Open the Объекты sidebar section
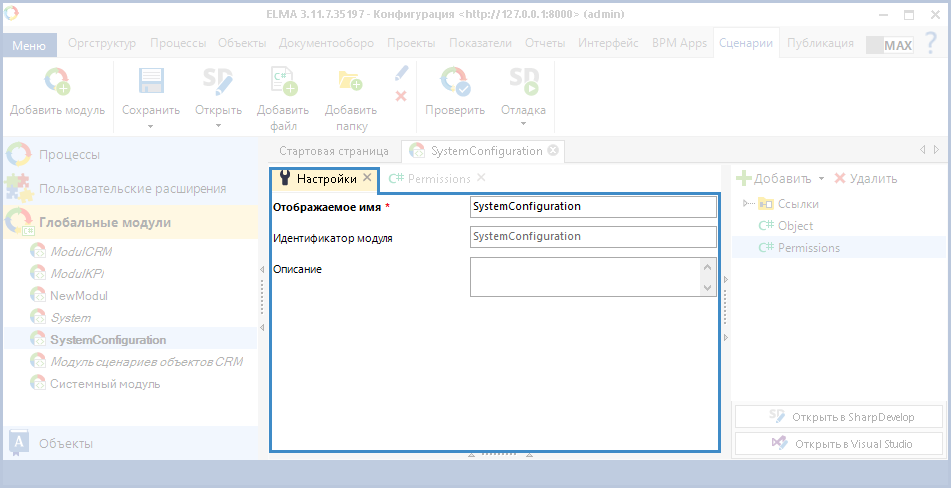Image resolution: width=951 pixels, height=488 pixels. pos(130,443)
